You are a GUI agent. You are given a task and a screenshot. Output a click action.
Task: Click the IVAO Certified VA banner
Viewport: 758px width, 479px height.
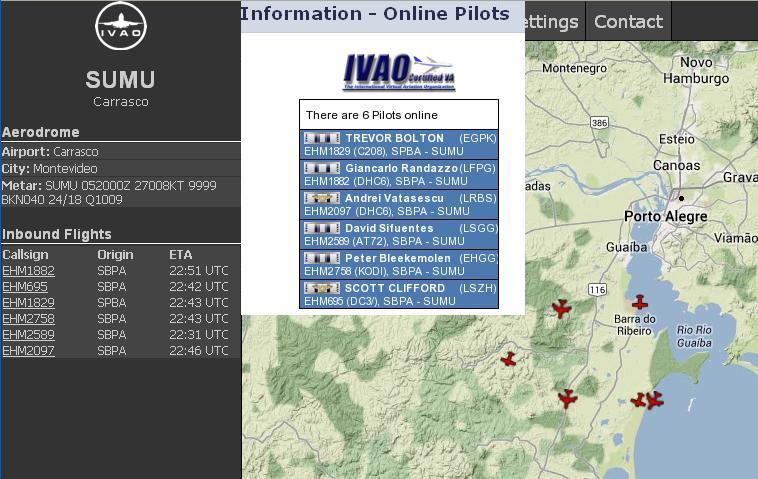click(398, 72)
